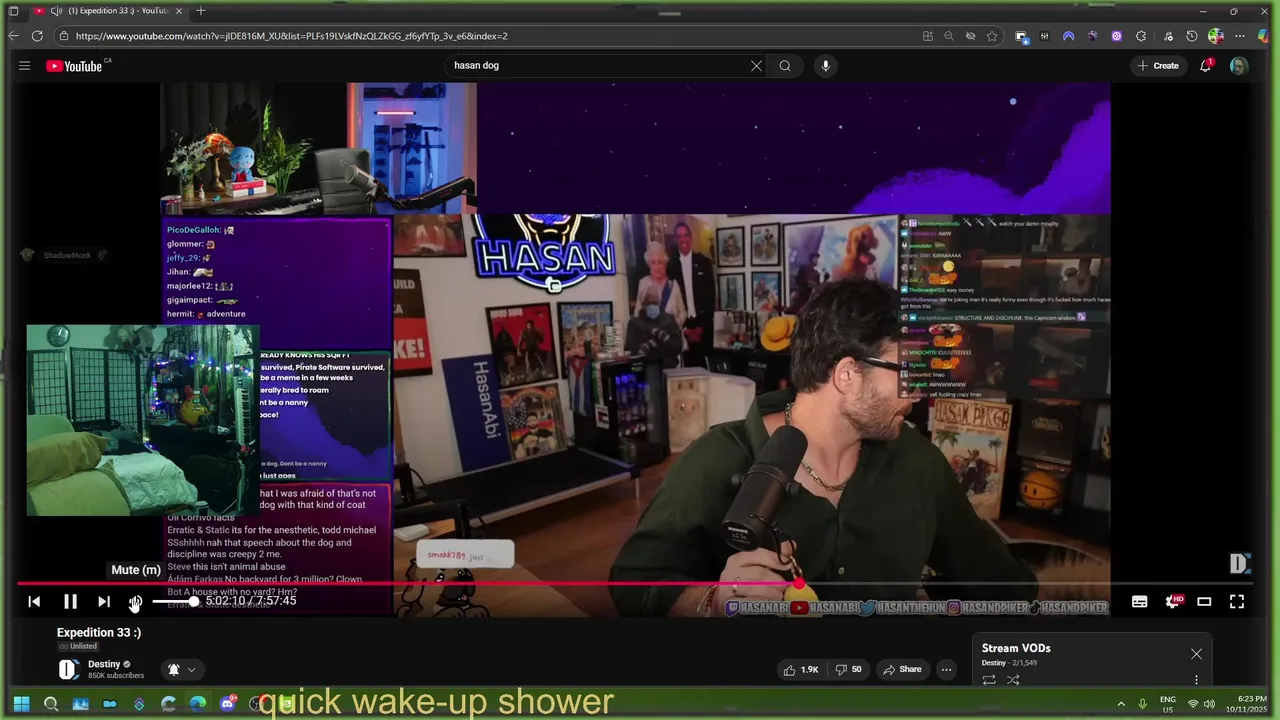The height and width of the screenshot is (720, 1280).
Task: Open the Destiny channel avatar
Action: point(68,669)
